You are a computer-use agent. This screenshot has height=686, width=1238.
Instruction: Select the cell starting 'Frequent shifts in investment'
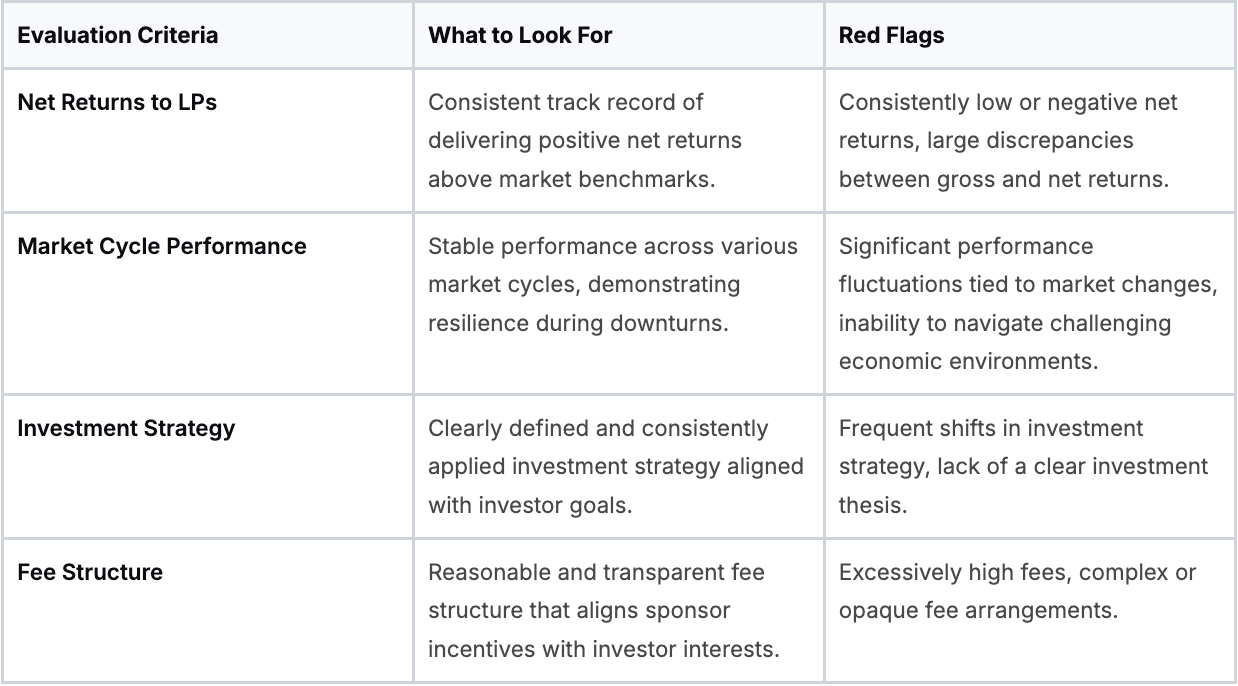pos(1023,466)
